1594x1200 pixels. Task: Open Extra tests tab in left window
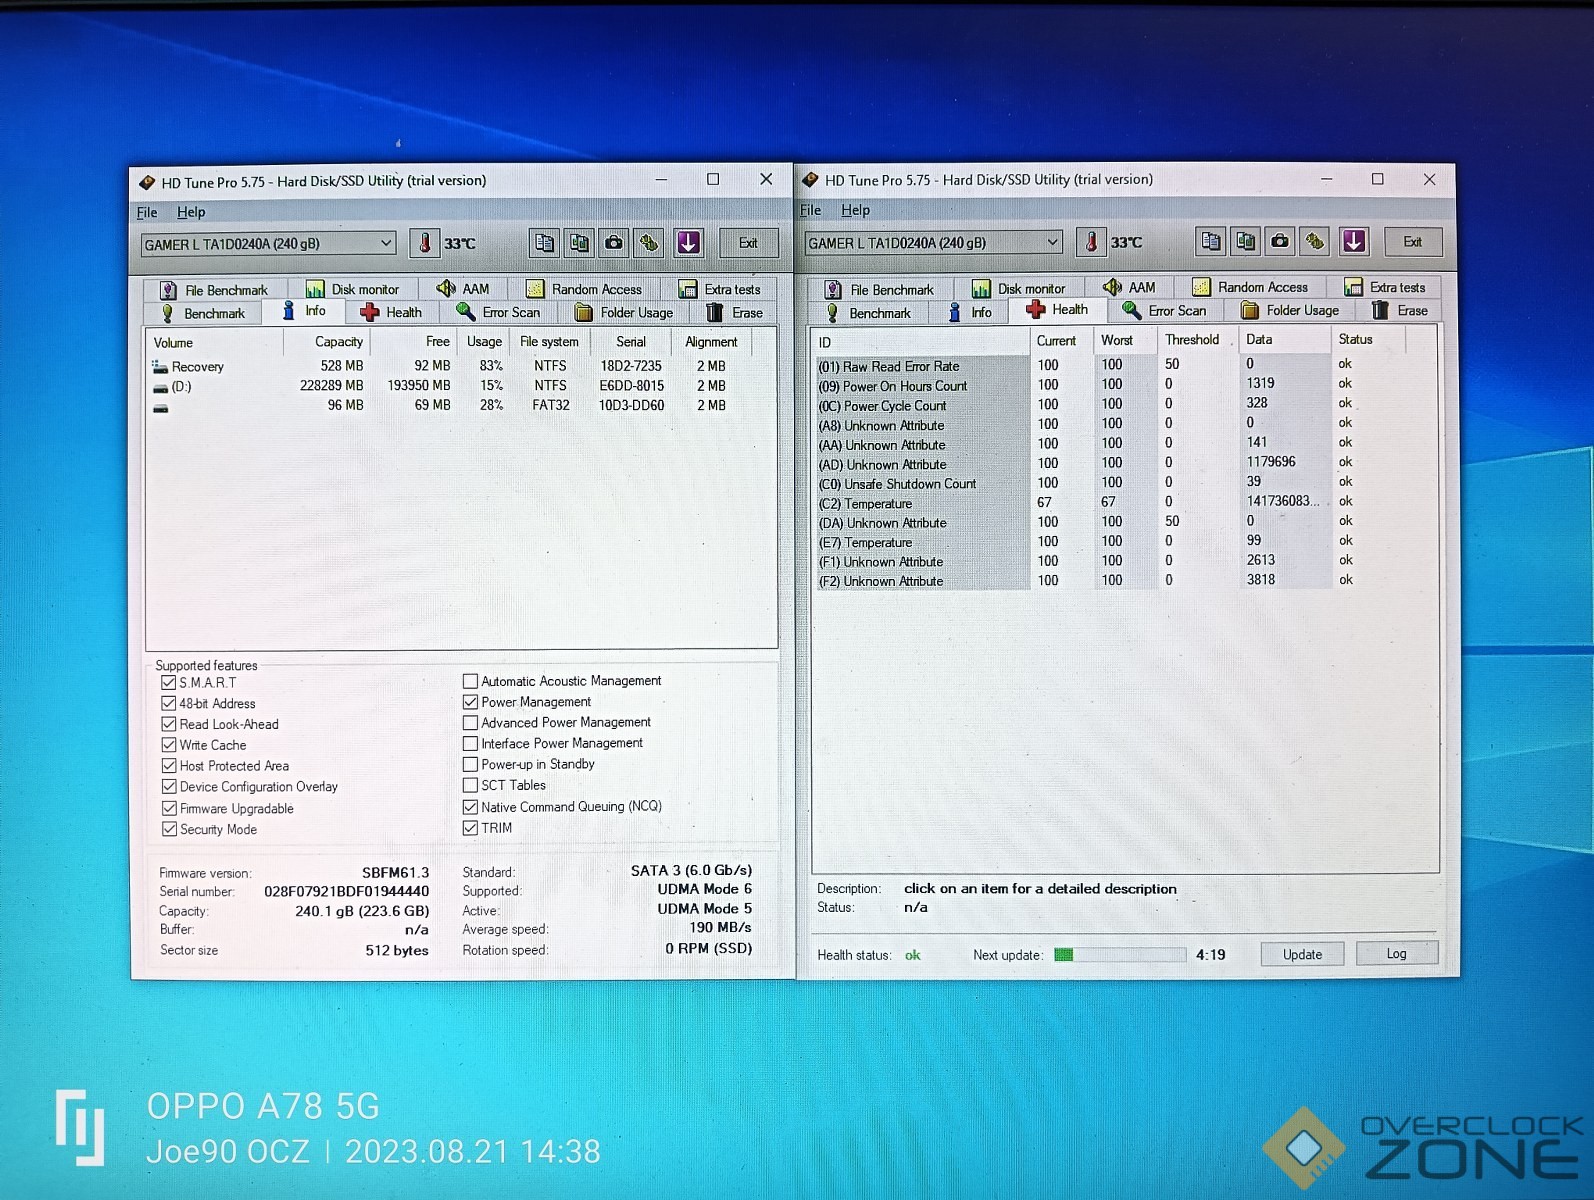(x=719, y=289)
